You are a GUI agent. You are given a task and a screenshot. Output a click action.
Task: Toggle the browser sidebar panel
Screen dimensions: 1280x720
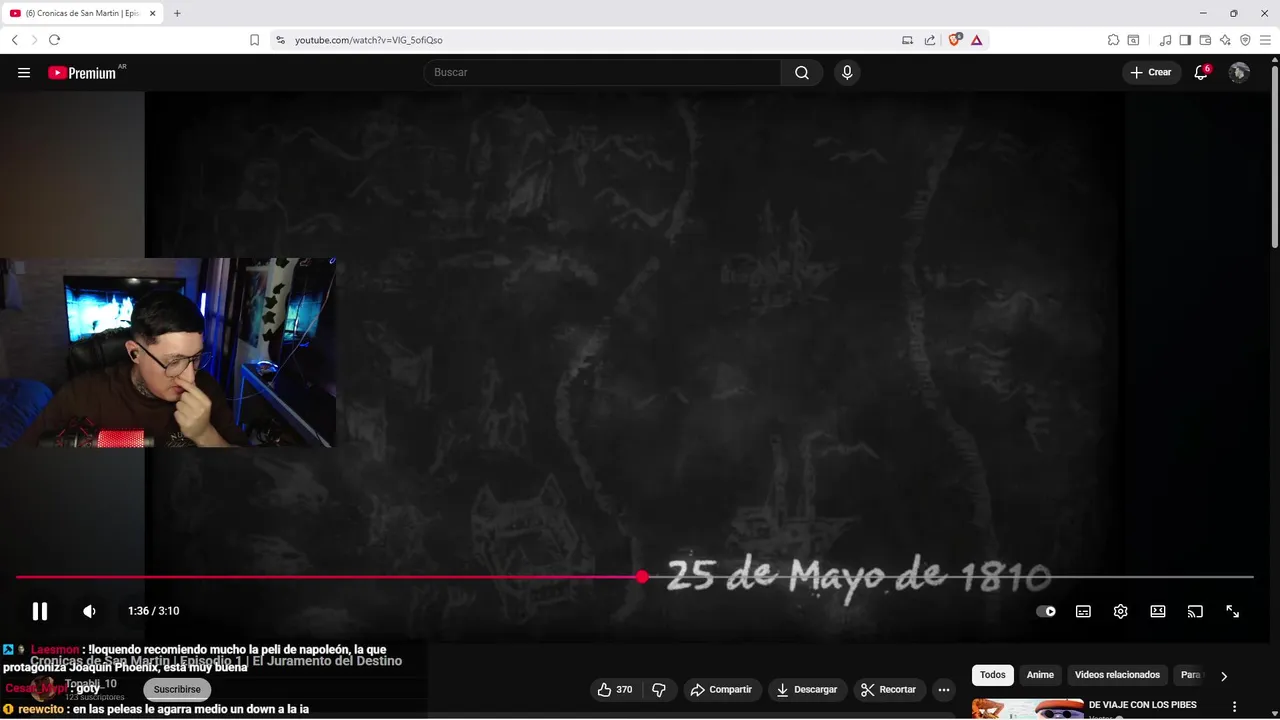pyautogui.click(x=1185, y=40)
